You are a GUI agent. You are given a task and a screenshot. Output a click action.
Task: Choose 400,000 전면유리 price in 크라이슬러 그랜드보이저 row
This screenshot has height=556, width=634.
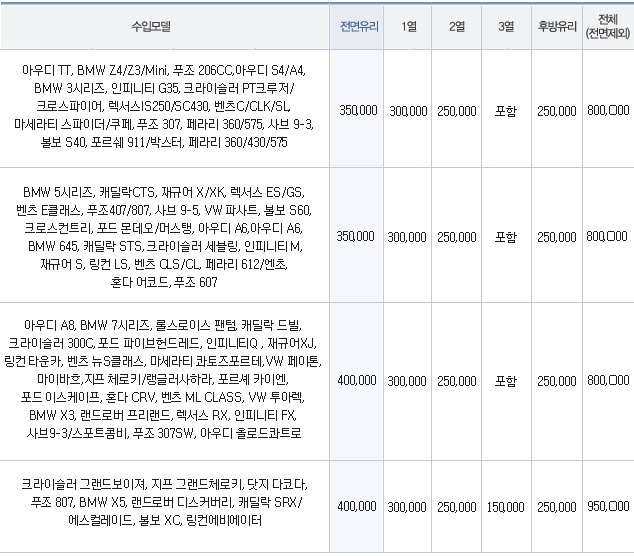(x=357, y=506)
